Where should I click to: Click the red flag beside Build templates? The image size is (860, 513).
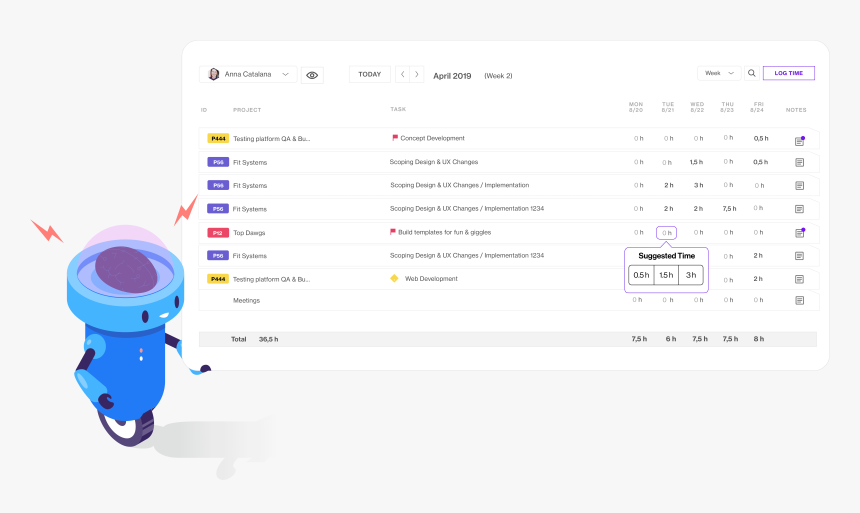tap(393, 232)
